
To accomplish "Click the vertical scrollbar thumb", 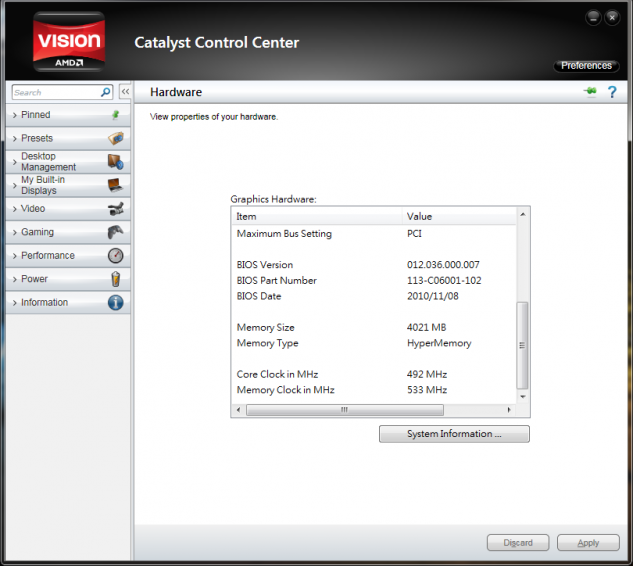I will [x=522, y=345].
